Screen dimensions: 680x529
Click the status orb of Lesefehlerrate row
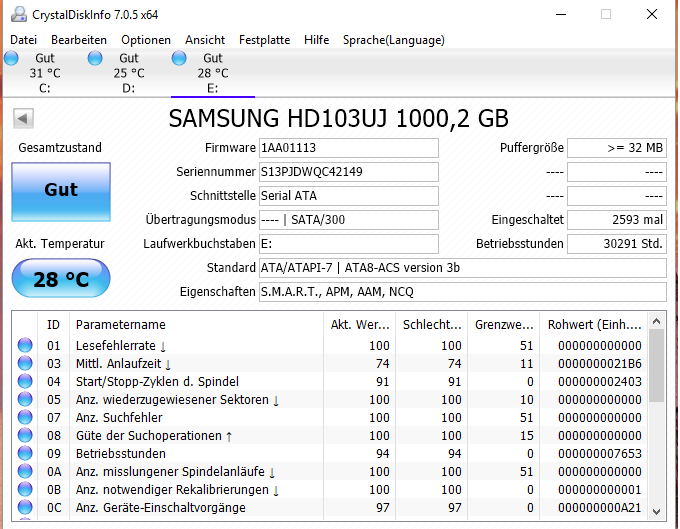coord(25,345)
